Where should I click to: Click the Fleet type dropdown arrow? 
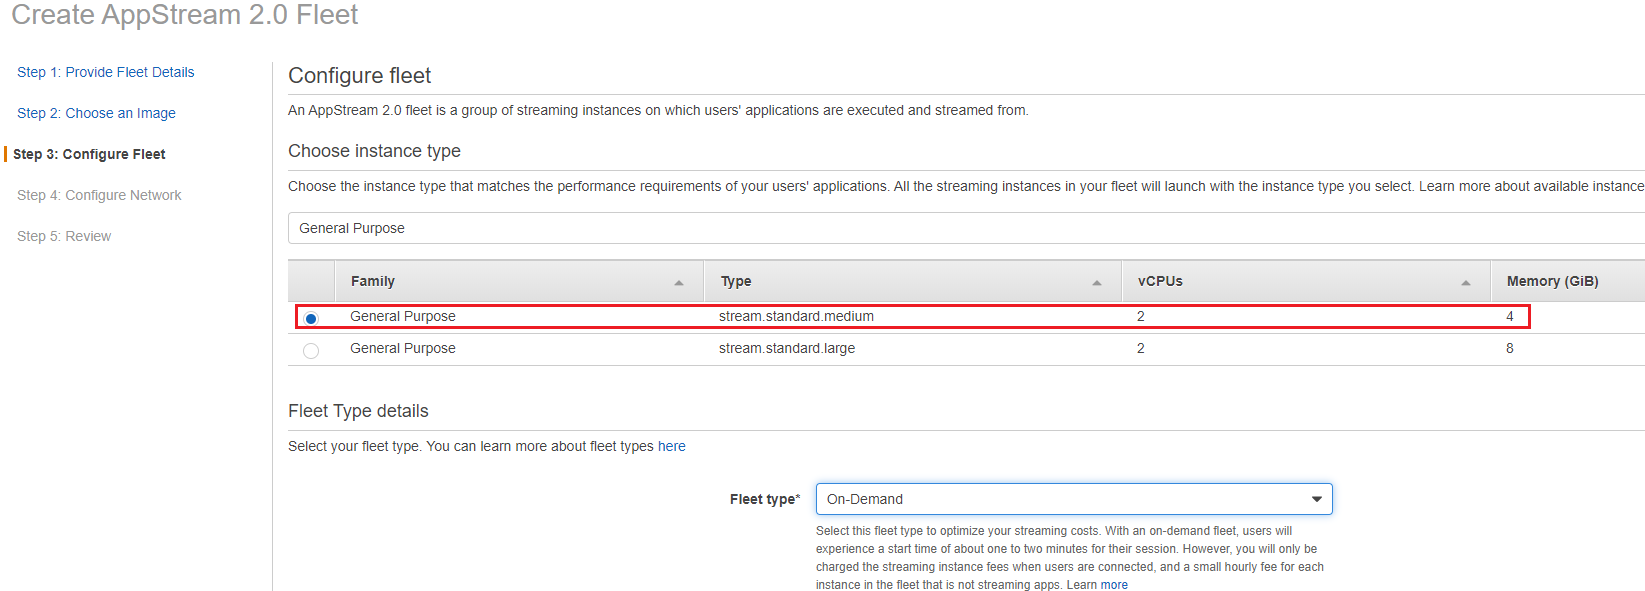(x=1317, y=499)
